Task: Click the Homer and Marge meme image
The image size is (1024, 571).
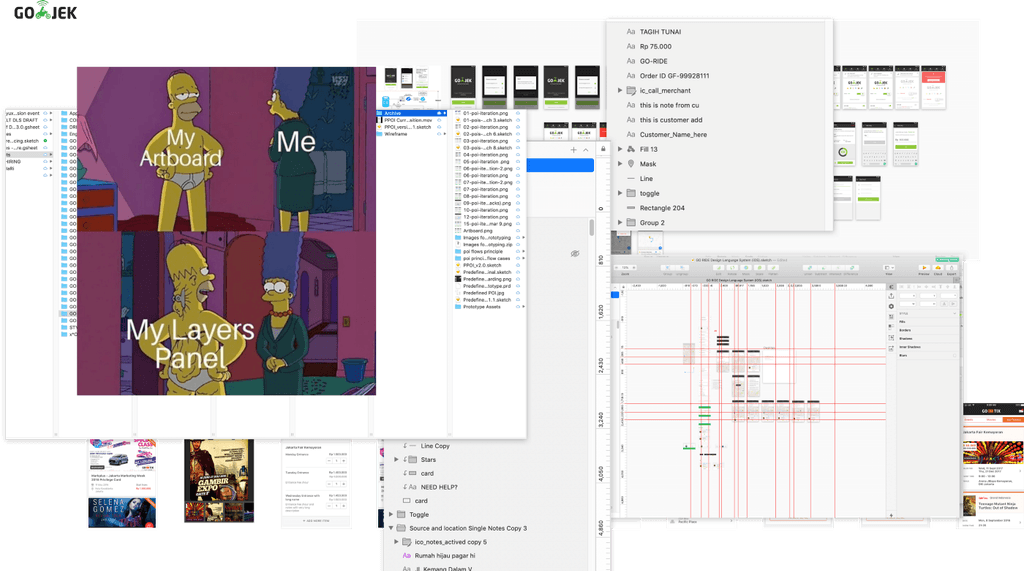Action: click(x=226, y=231)
